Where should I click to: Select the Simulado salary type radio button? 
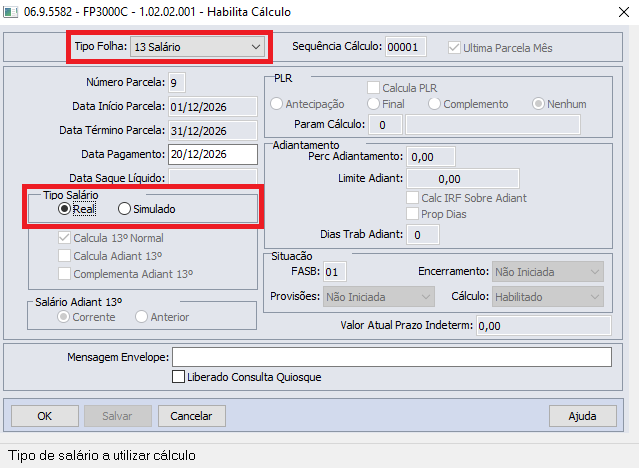124,209
